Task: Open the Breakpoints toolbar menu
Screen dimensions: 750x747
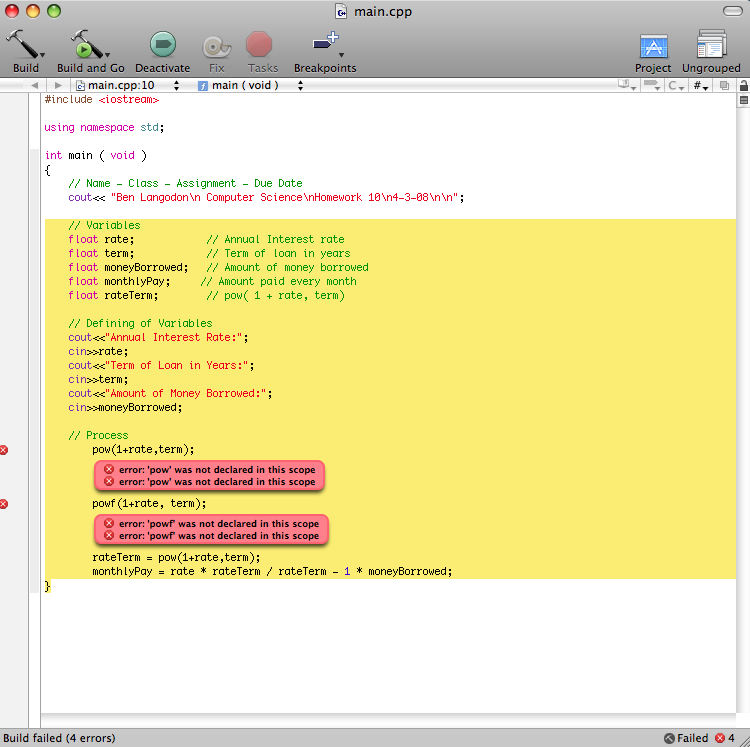Action: [x=325, y=45]
